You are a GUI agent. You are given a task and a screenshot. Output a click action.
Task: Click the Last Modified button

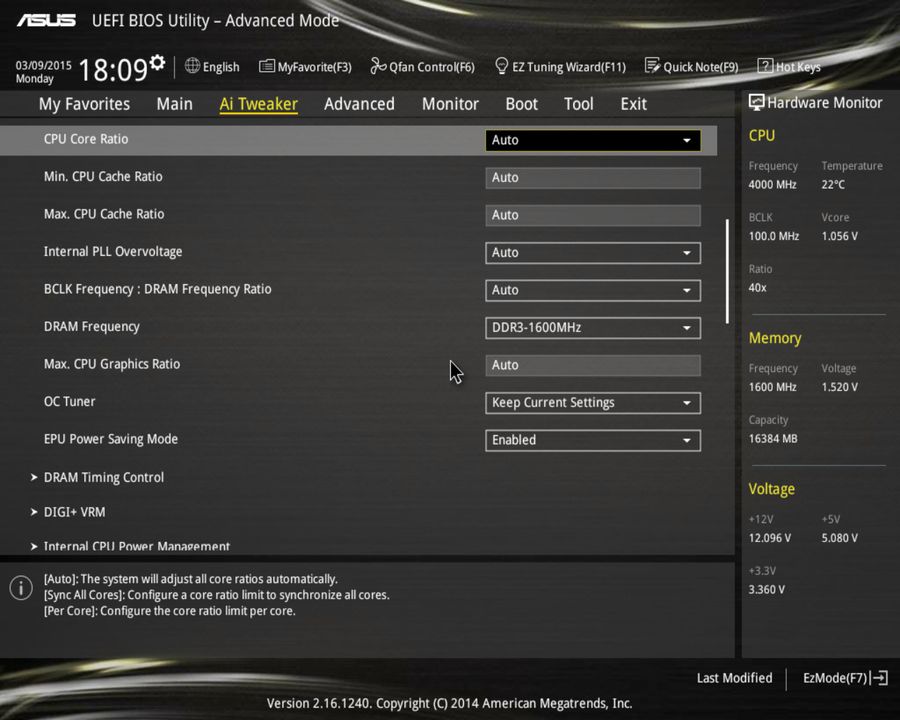734,678
